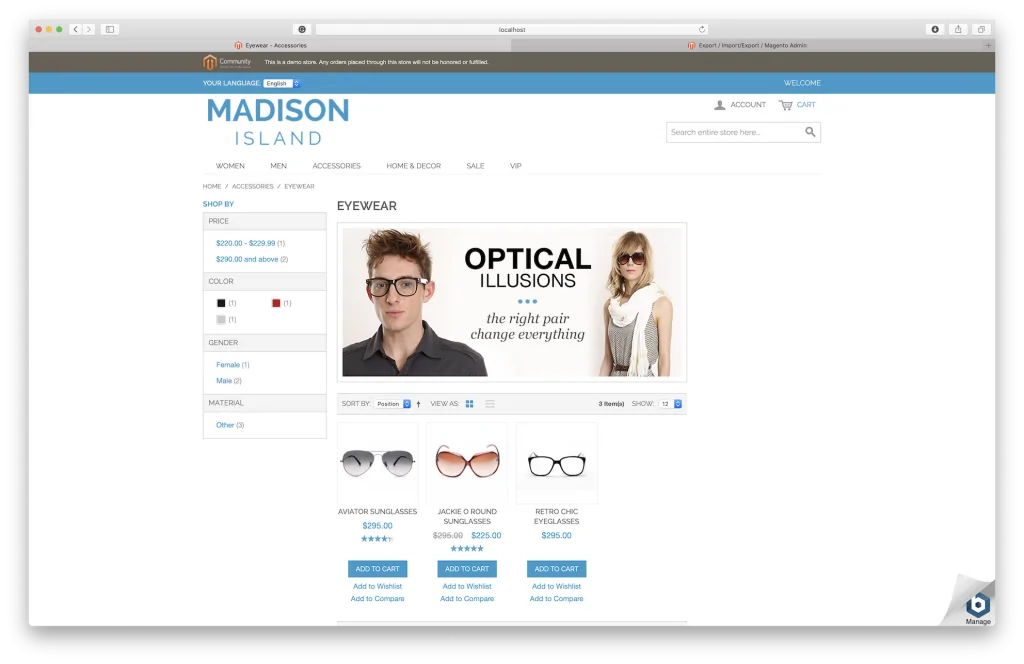The height and width of the screenshot is (664, 1024).
Task: Open the Cart link
Action: point(806,104)
